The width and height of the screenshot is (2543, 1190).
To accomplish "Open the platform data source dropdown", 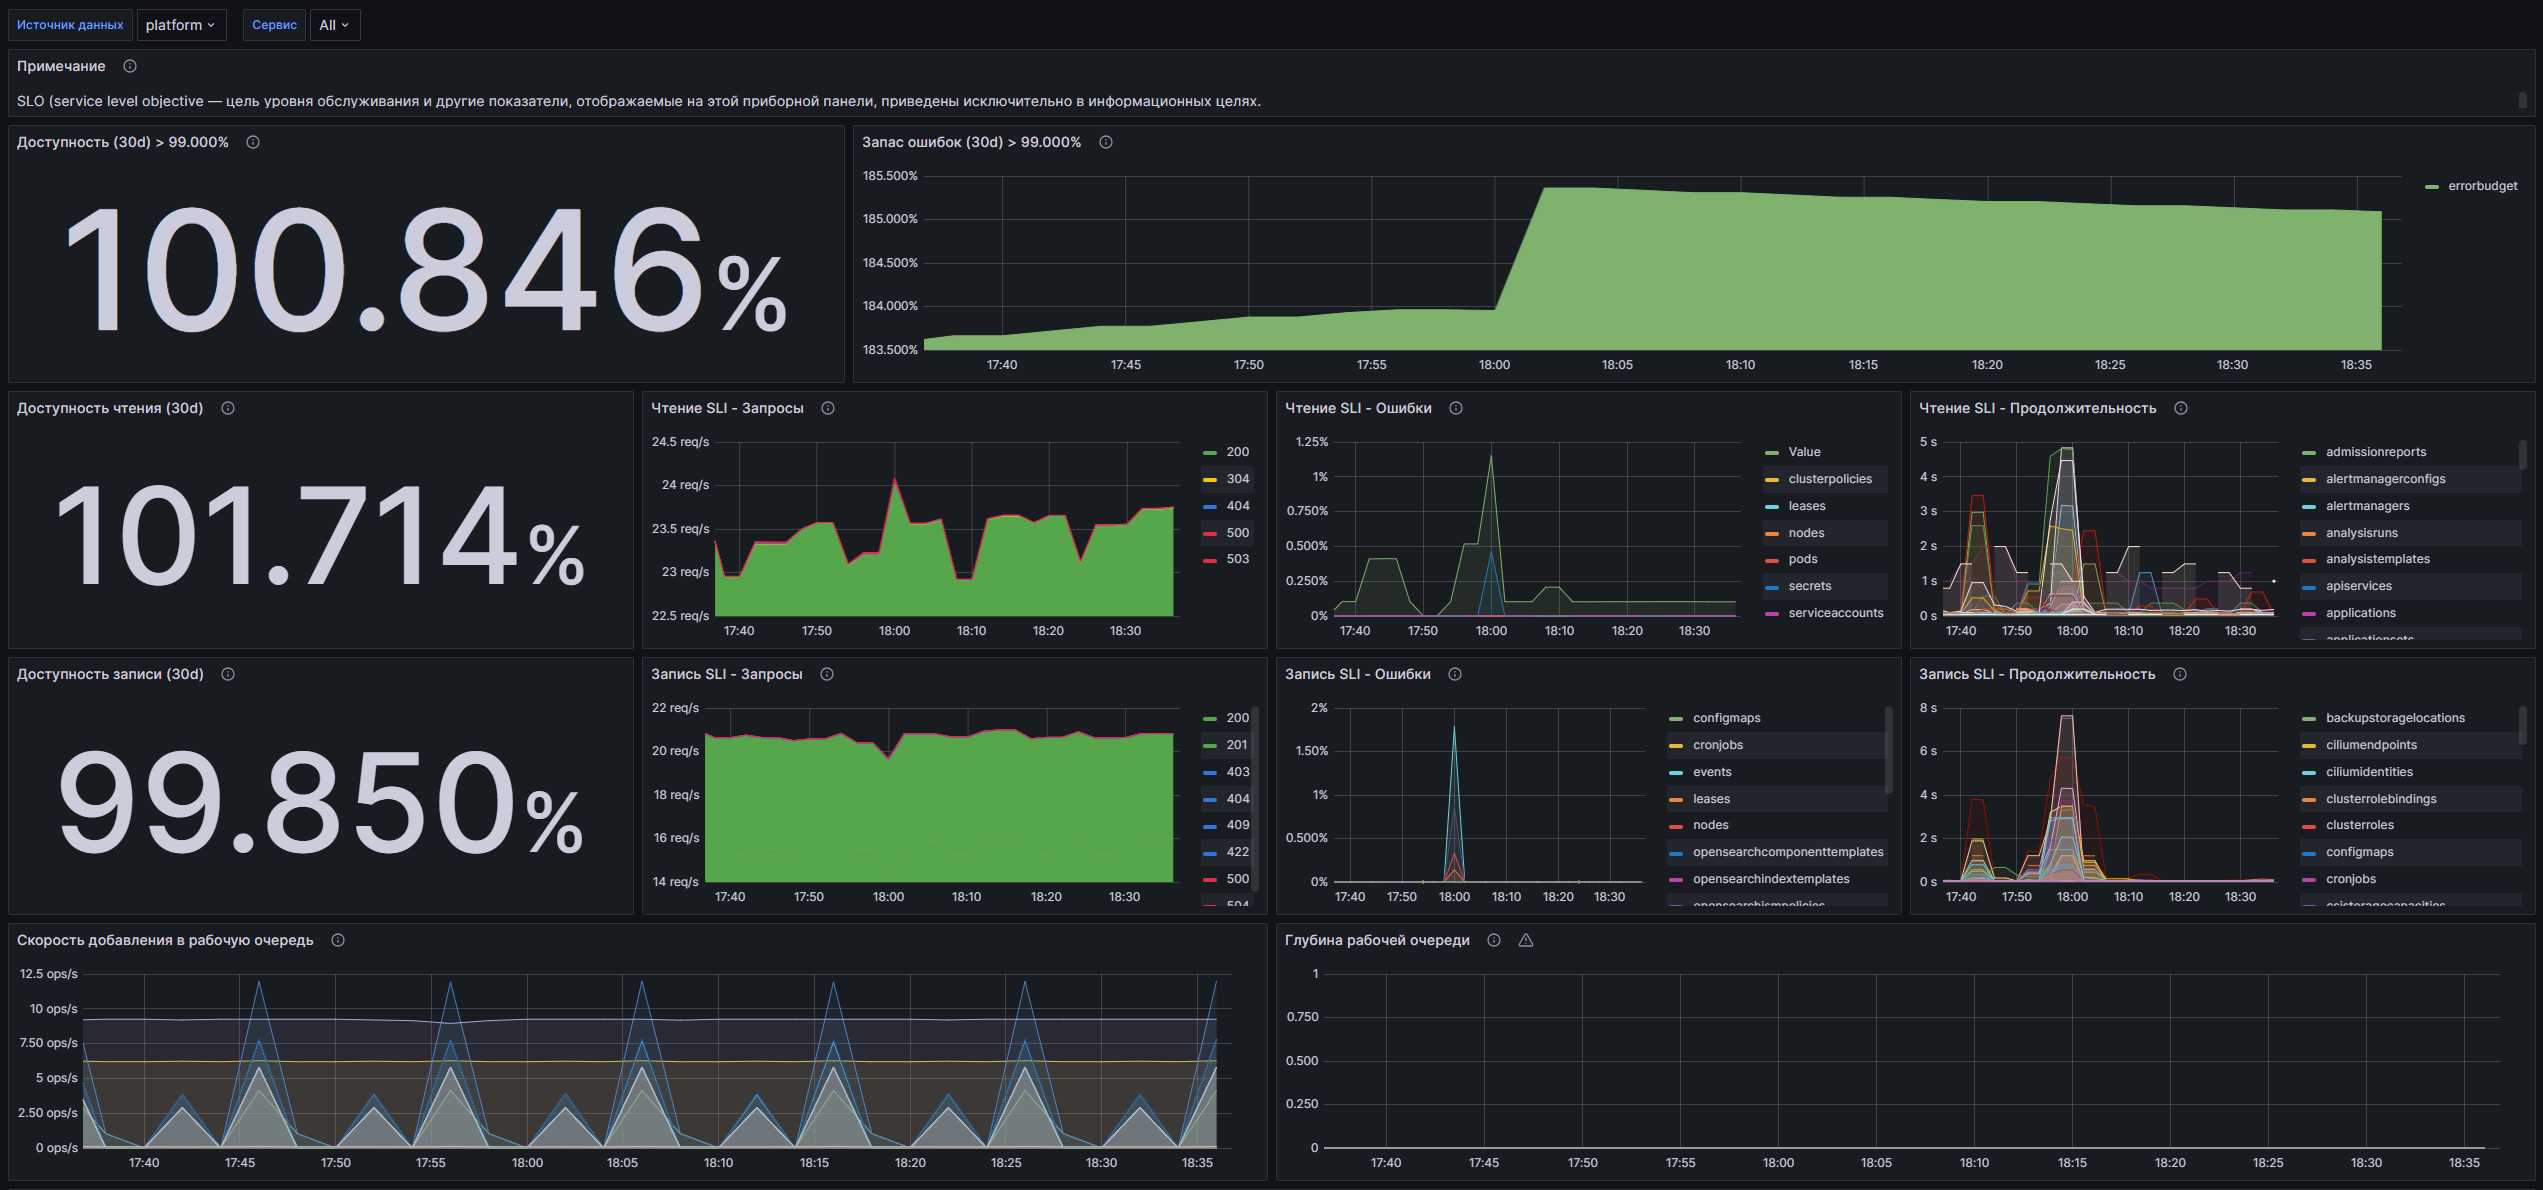I will tap(181, 25).
